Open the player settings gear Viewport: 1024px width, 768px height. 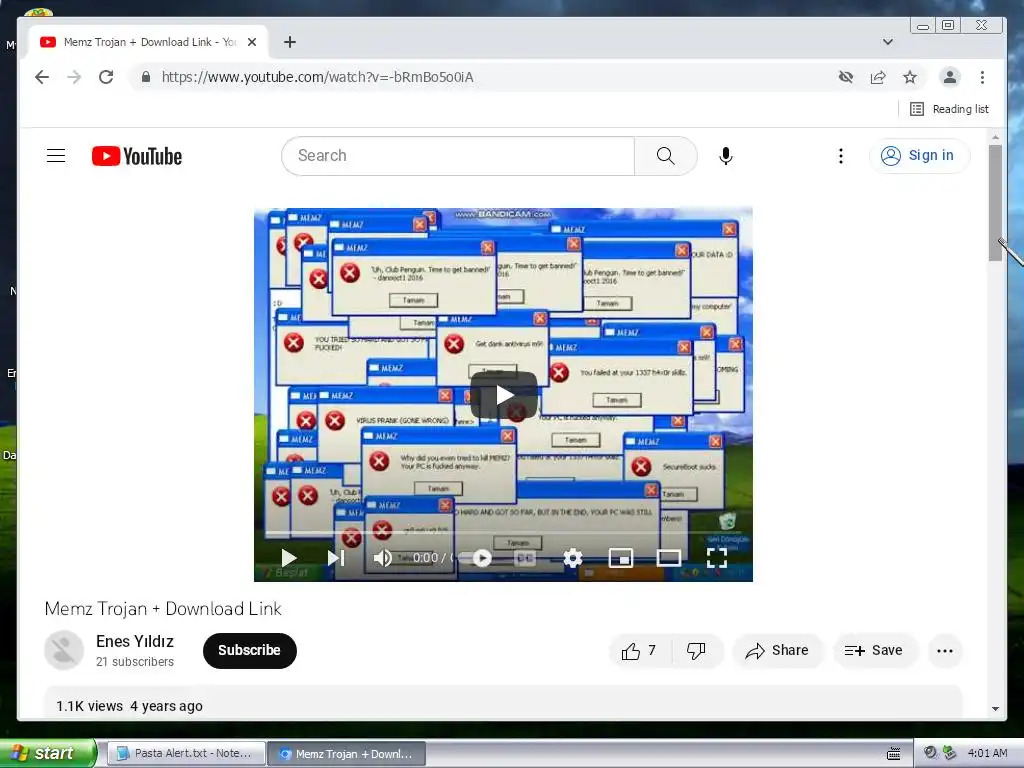pos(573,558)
